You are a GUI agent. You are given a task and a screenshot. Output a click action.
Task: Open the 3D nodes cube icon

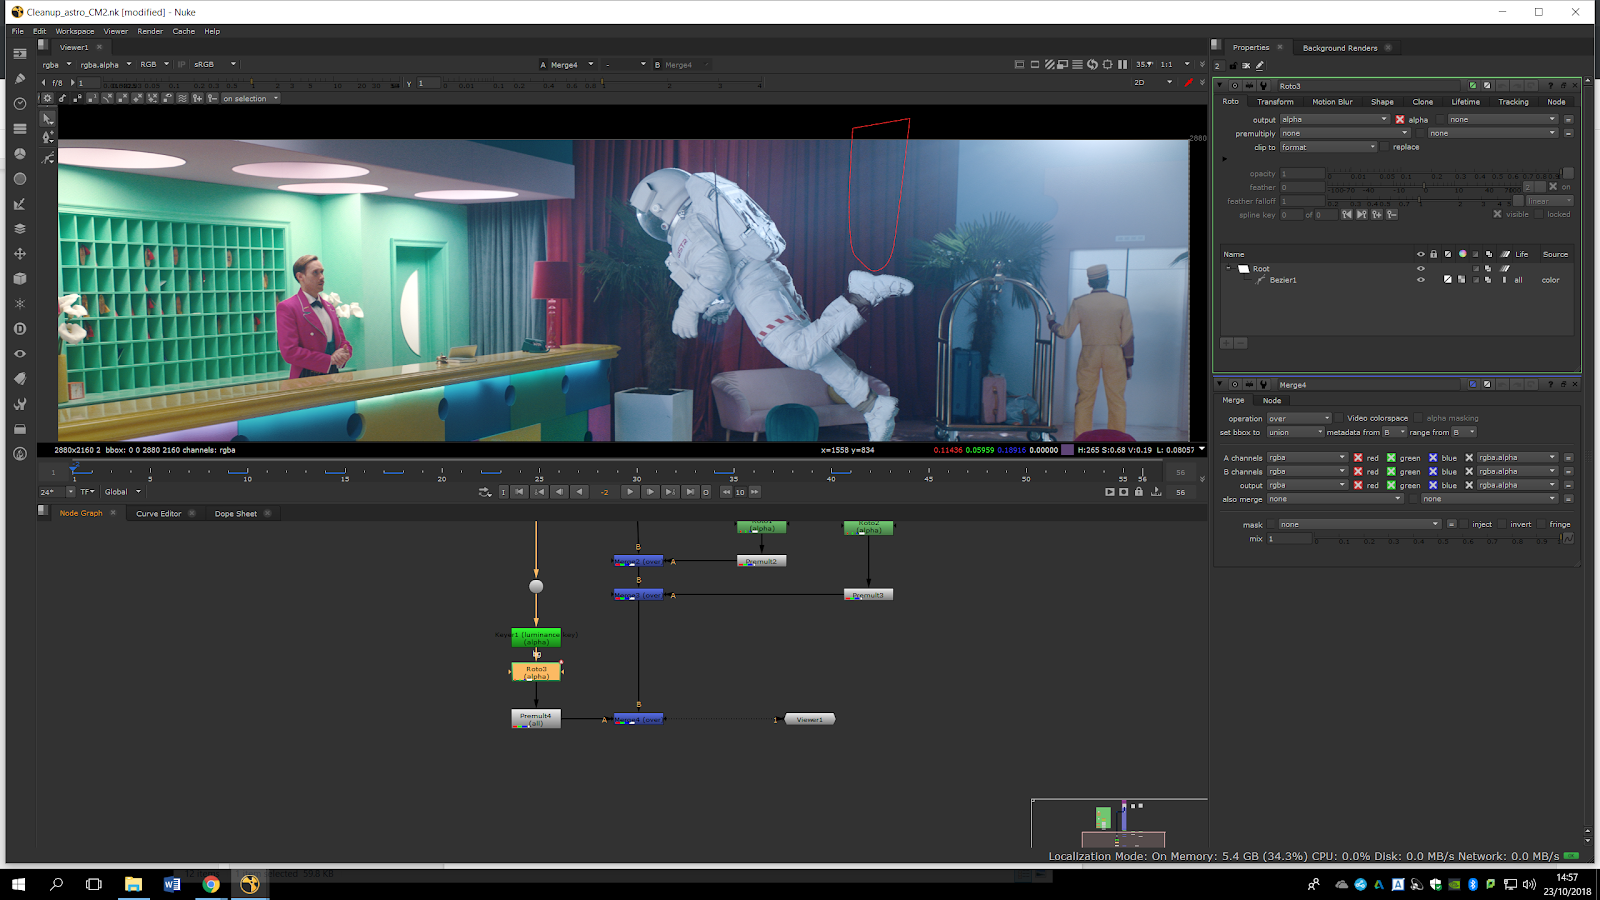click(x=20, y=279)
